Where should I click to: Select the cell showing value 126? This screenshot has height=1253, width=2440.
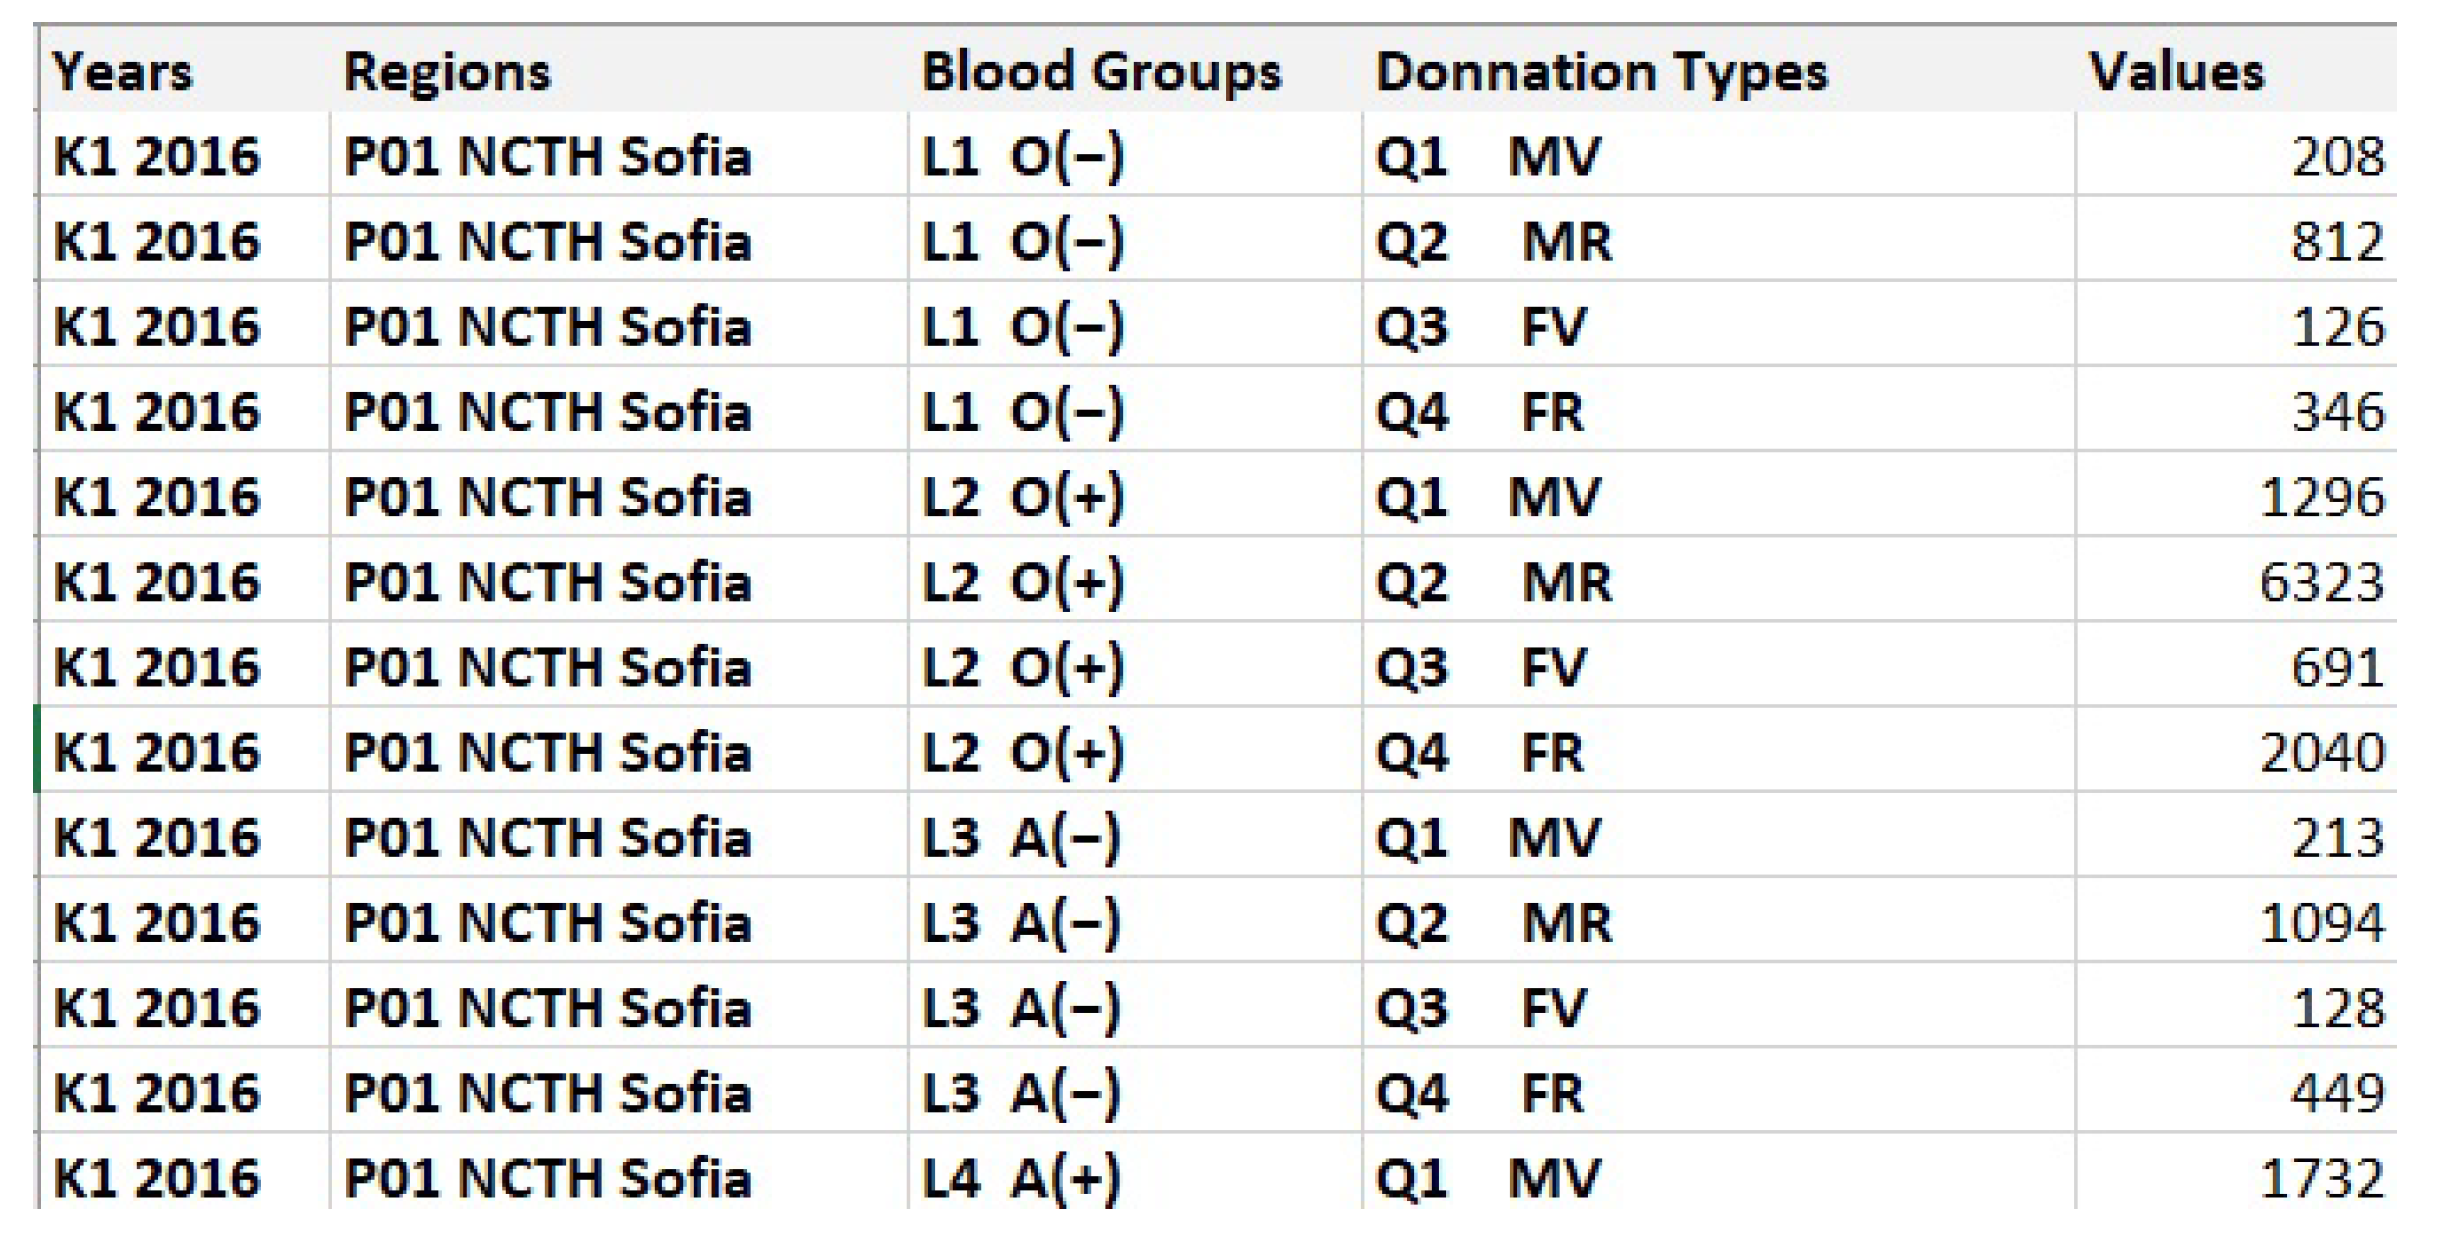[2337, 327]
